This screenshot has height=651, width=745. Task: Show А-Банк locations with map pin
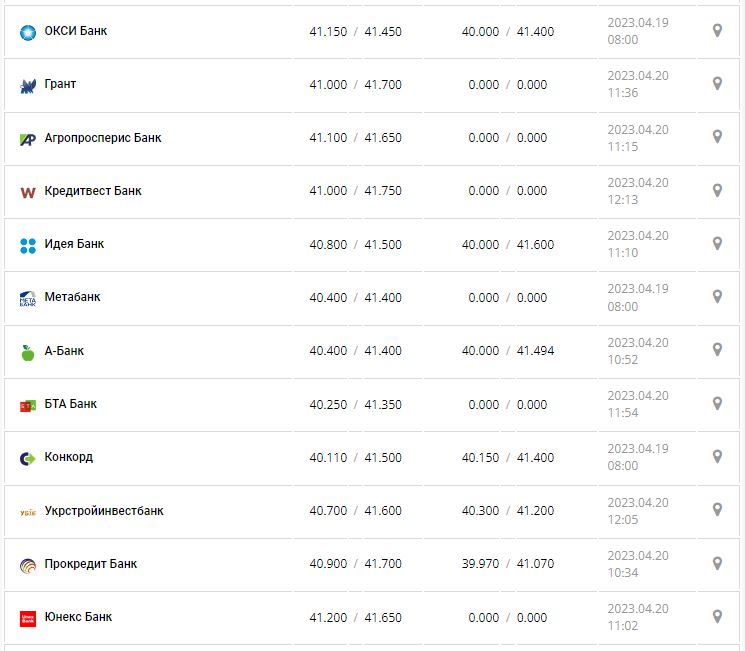pos(717,350)
